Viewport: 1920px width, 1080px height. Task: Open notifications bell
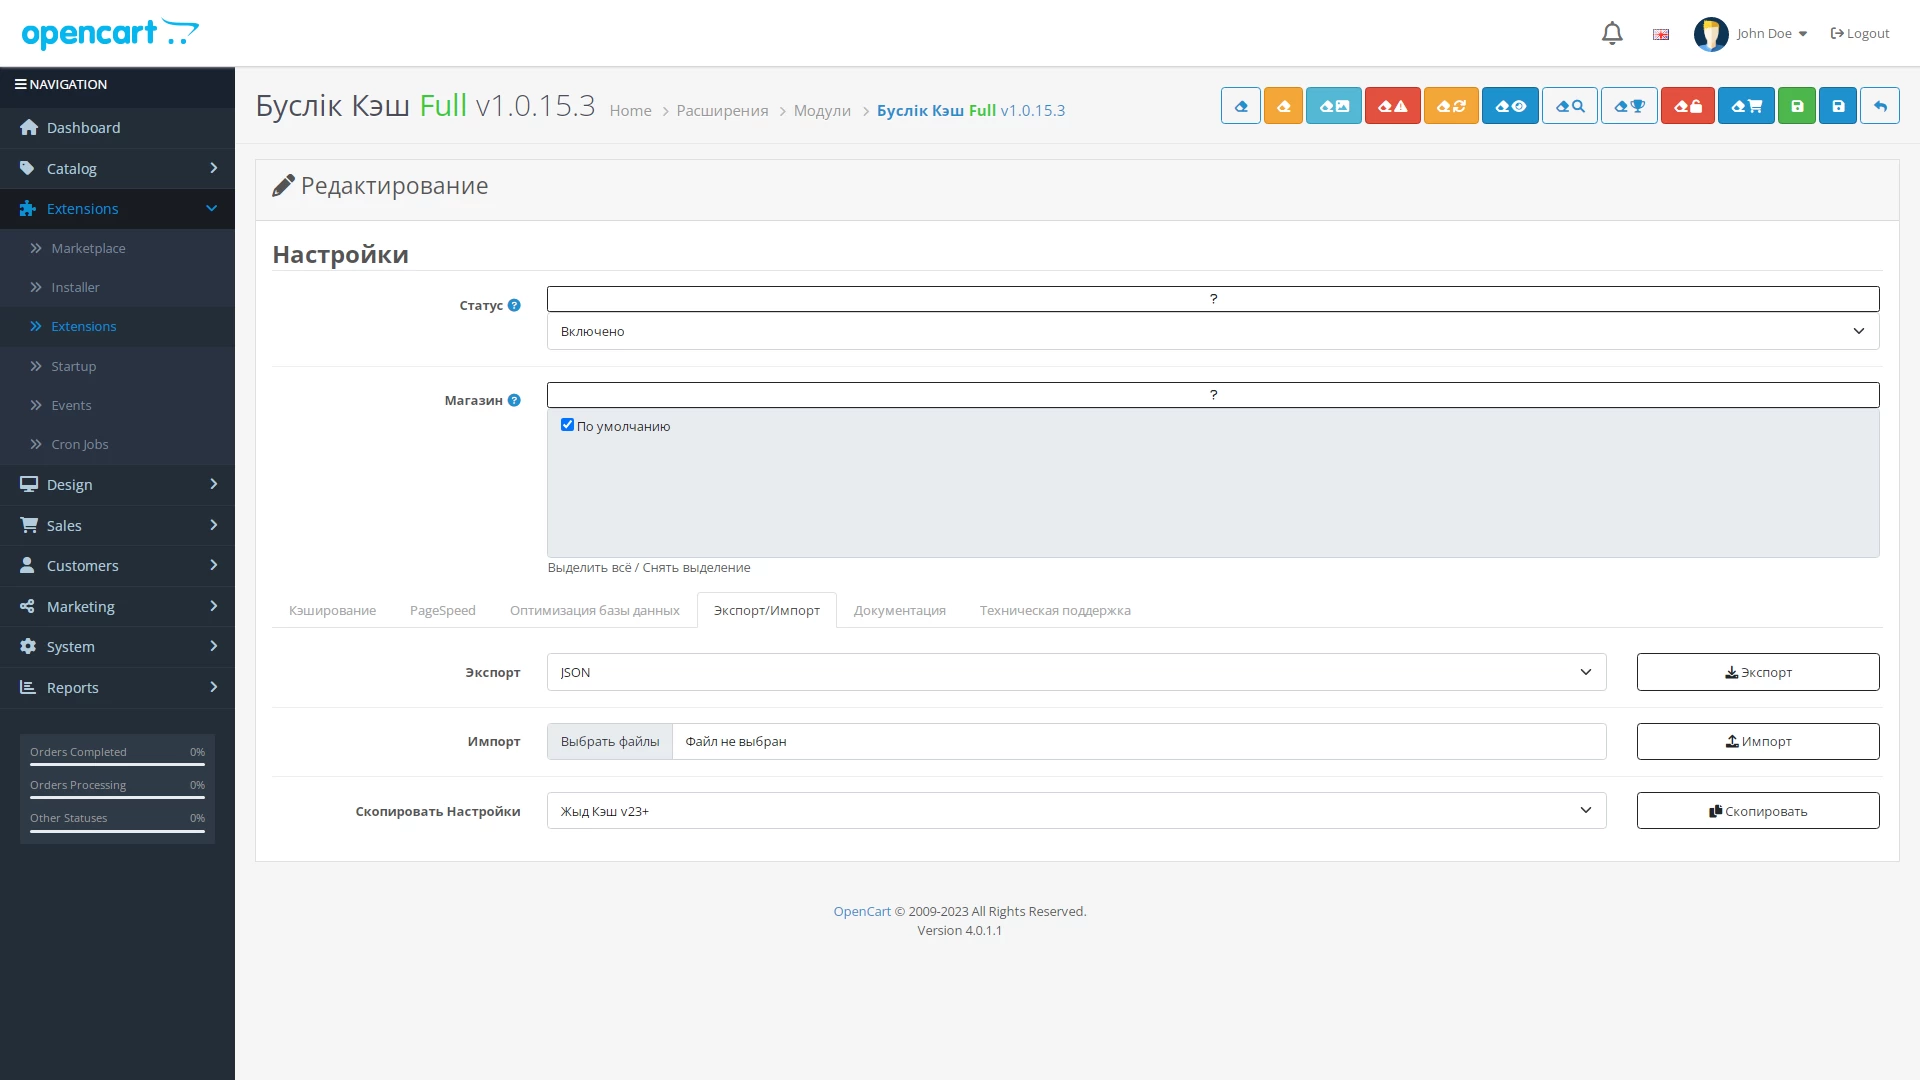1612,34
